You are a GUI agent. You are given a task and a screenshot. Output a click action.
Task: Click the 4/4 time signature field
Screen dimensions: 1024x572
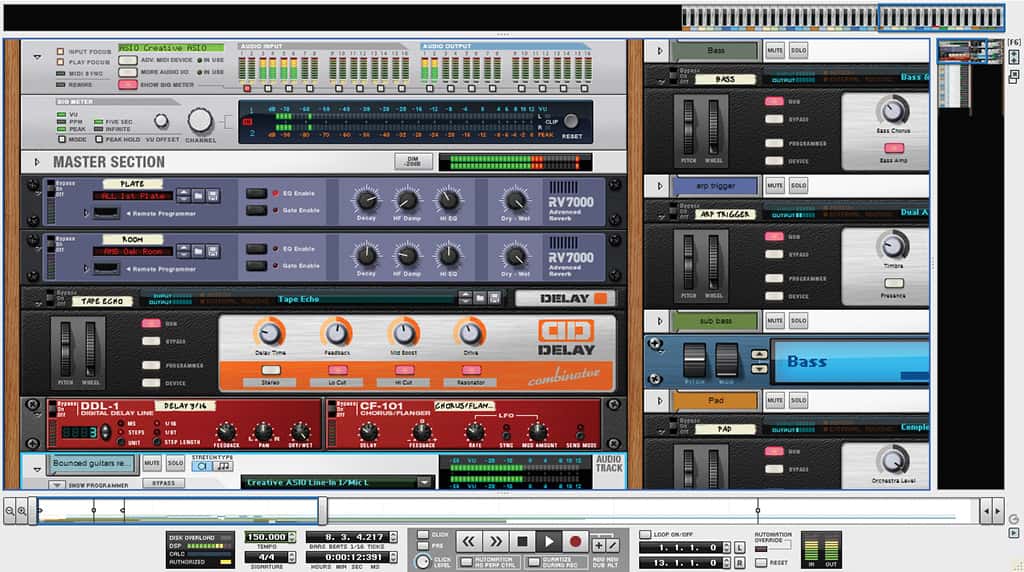267,557
